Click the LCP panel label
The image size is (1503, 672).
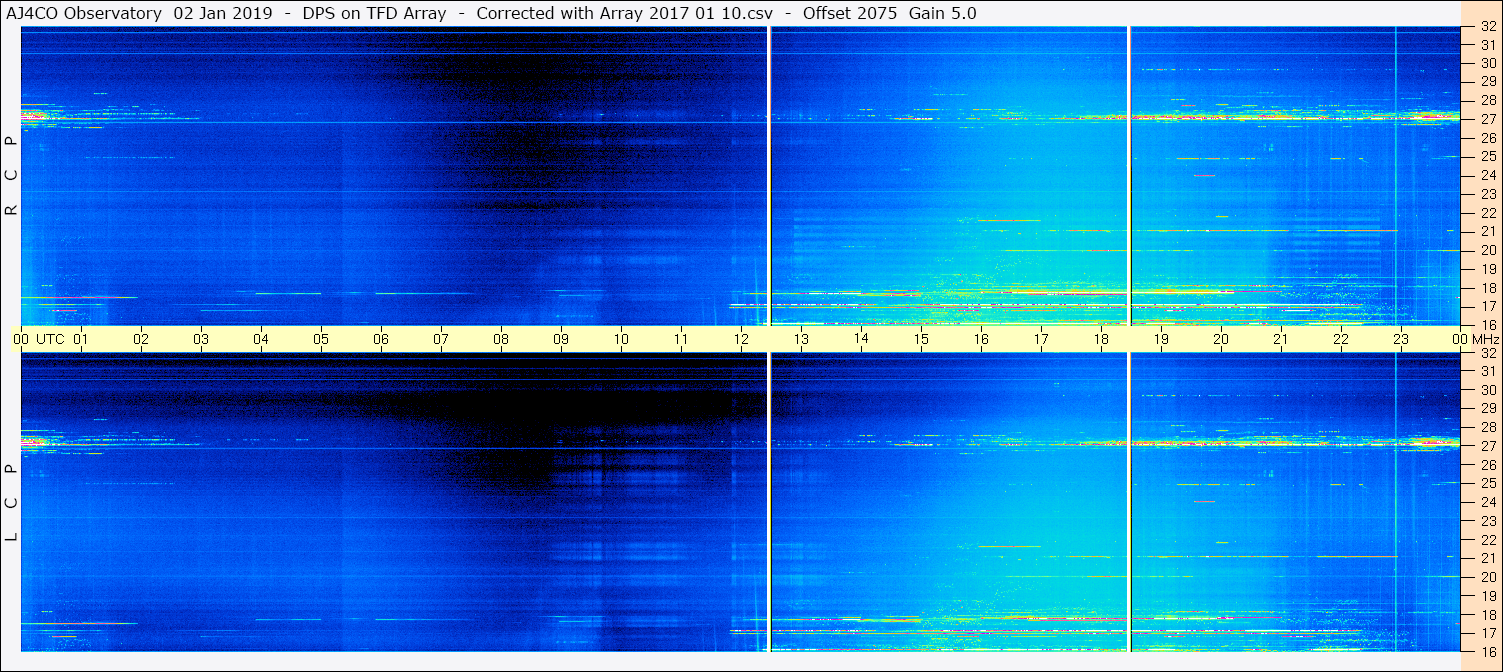pyautogui.click(x=12, y=503)
